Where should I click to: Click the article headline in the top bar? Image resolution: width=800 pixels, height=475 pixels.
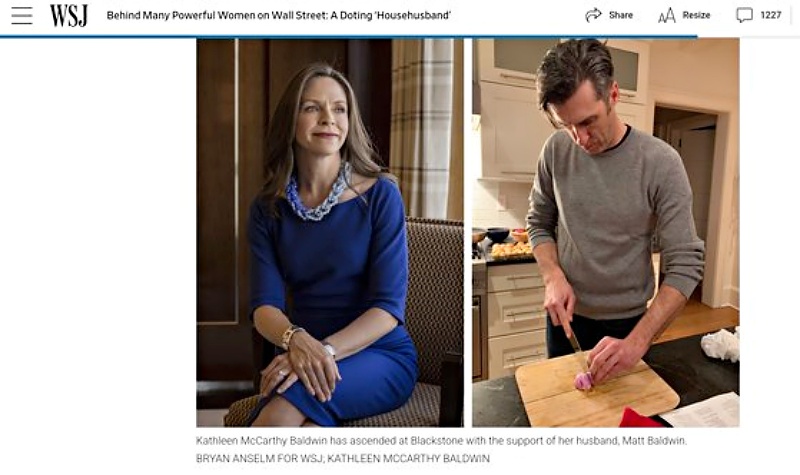tap(279, 15)
